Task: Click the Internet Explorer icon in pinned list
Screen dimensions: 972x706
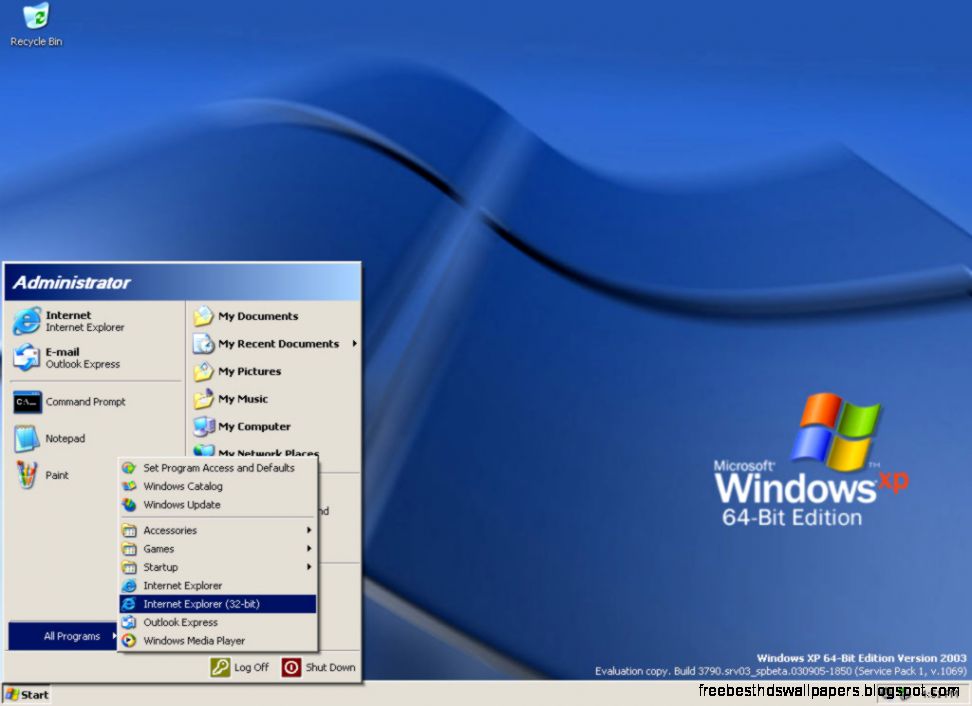Action: (26, 321)
